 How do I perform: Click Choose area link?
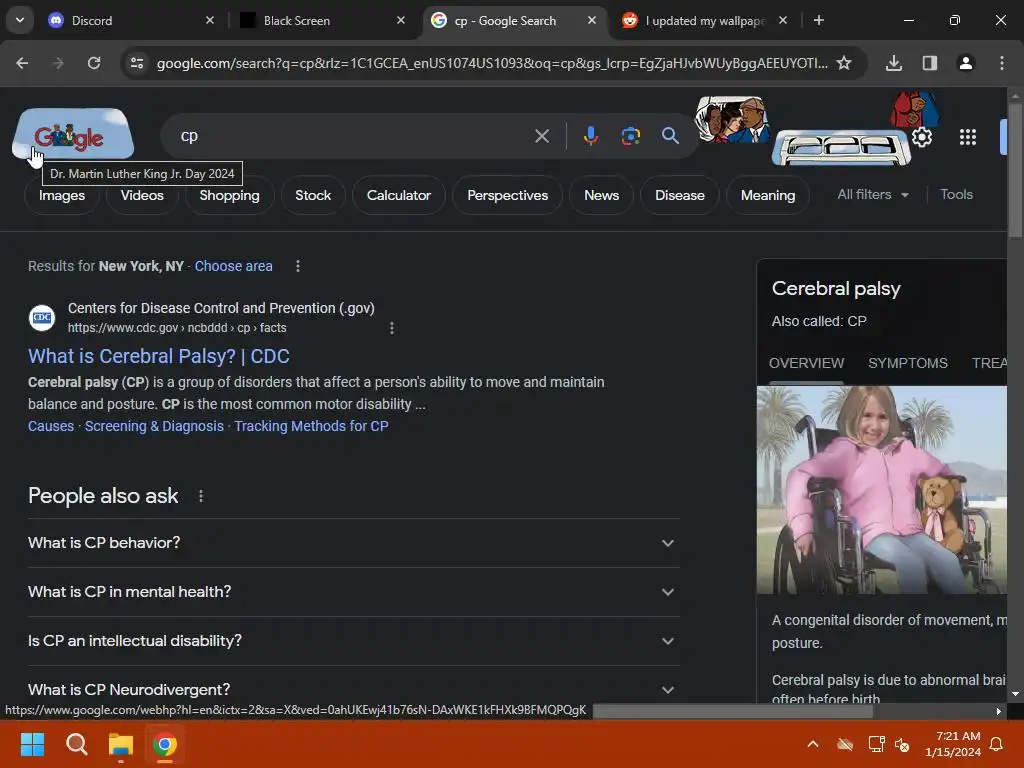tap(233, 266)
